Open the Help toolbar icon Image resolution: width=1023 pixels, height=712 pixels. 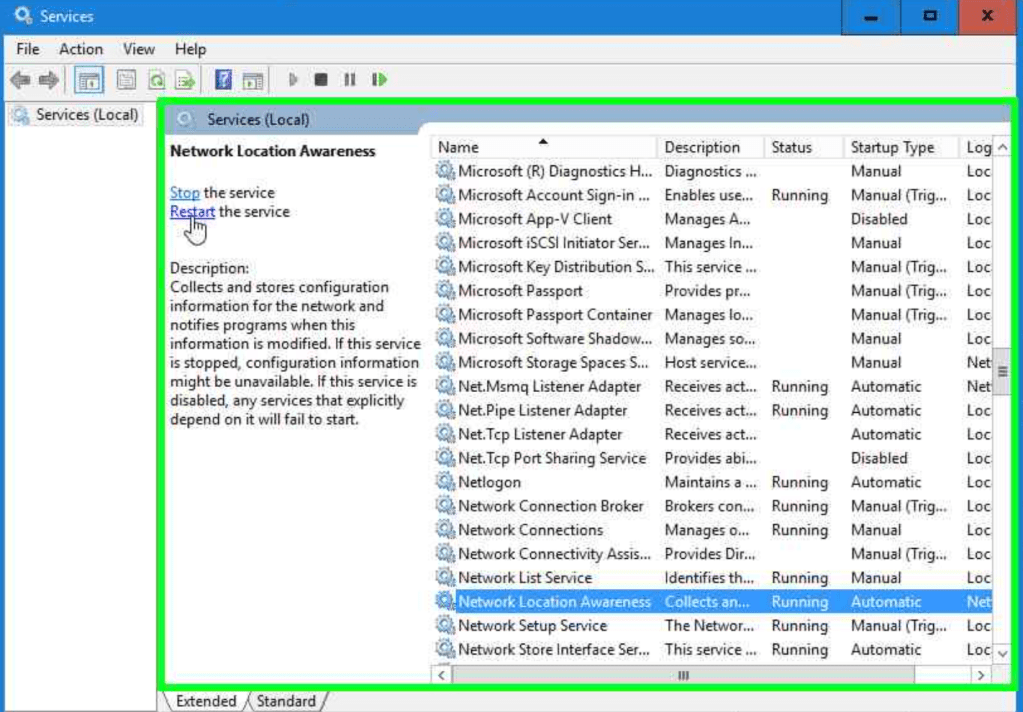point(224,80)
